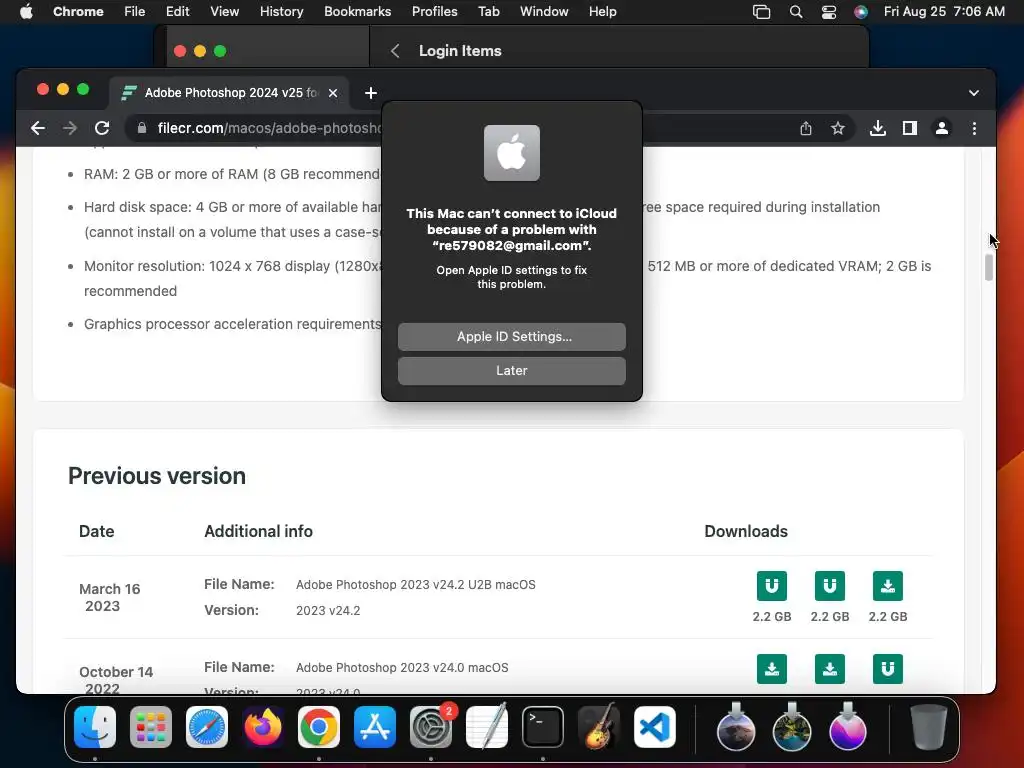Open the Help menu
The width and height of the screenshot is (1024, 768).
(x=602, y=11)
